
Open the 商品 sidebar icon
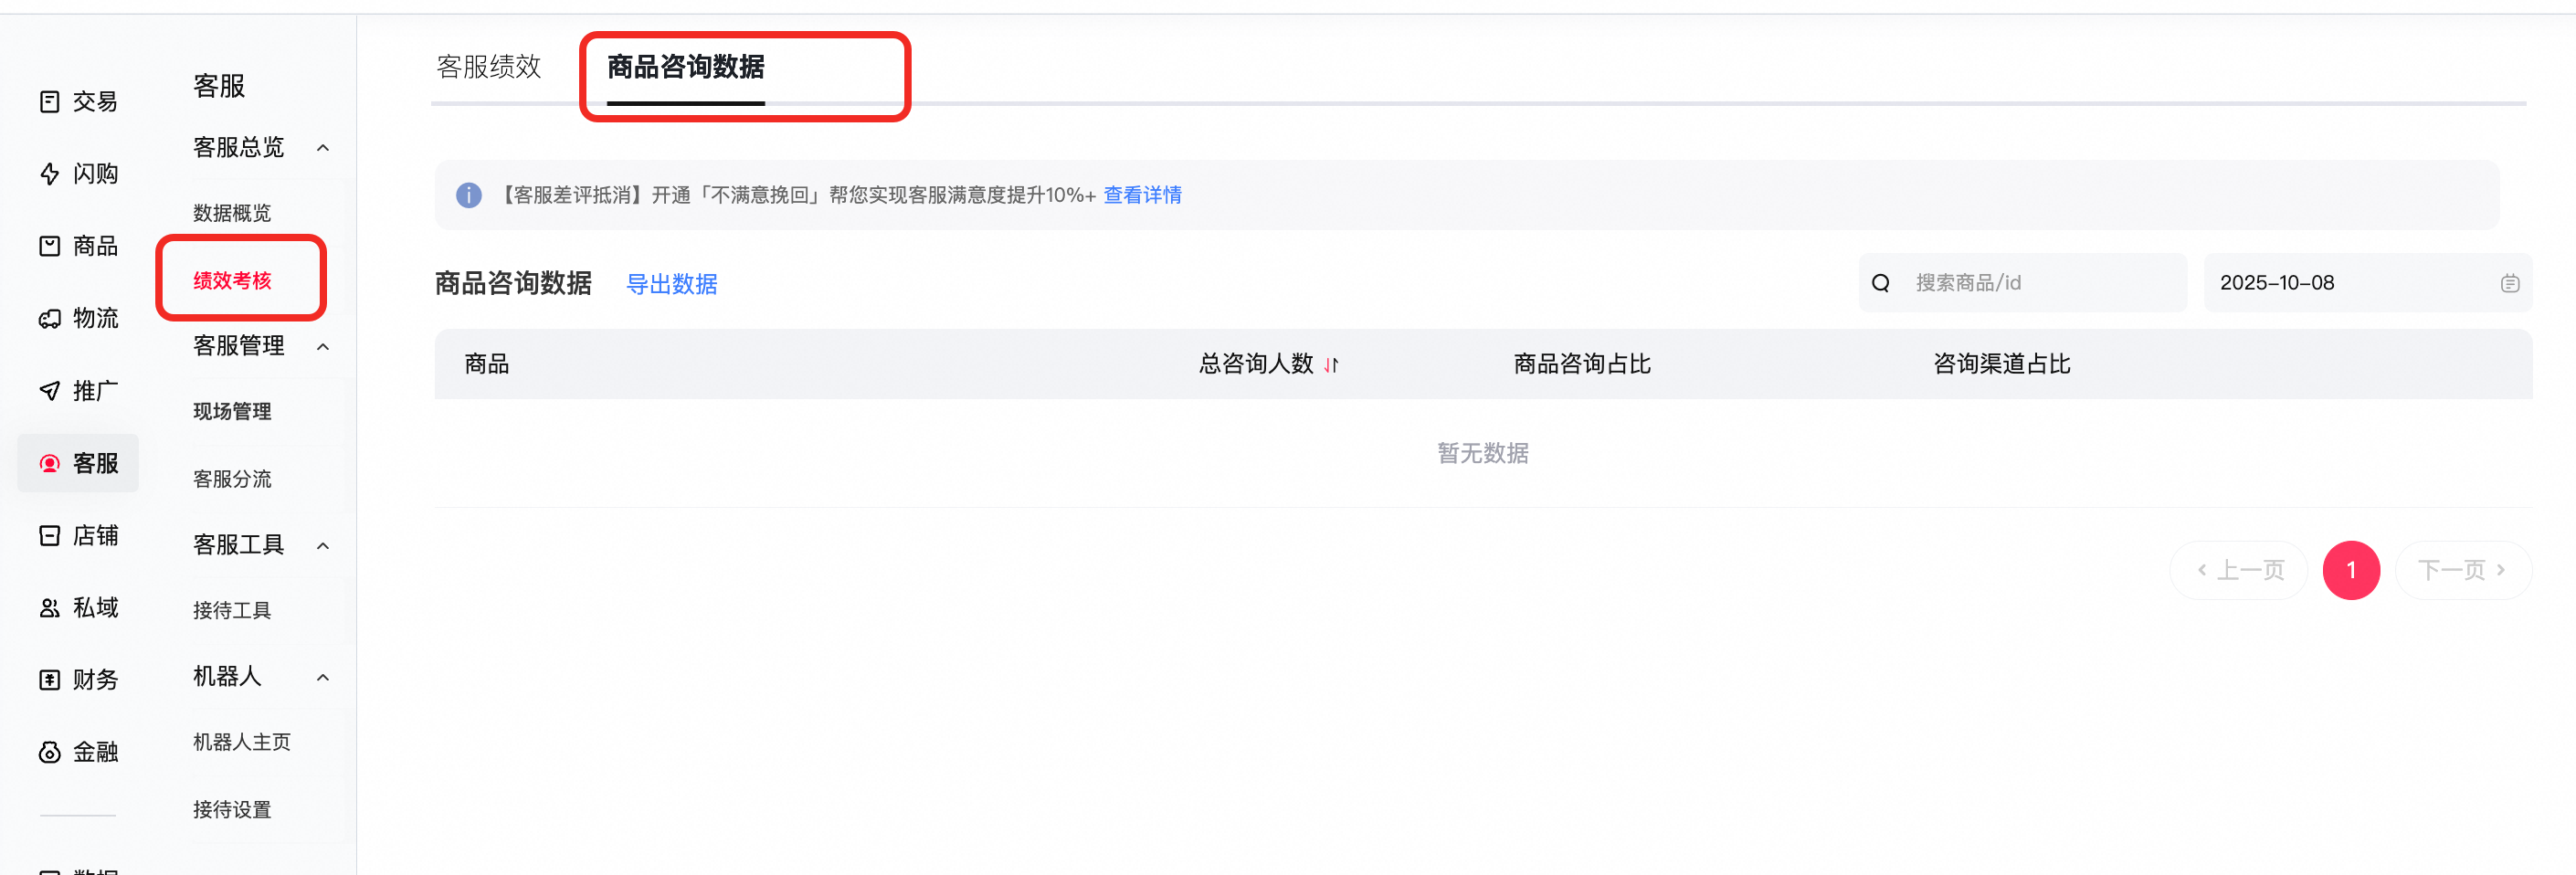(x=49, y=246)
